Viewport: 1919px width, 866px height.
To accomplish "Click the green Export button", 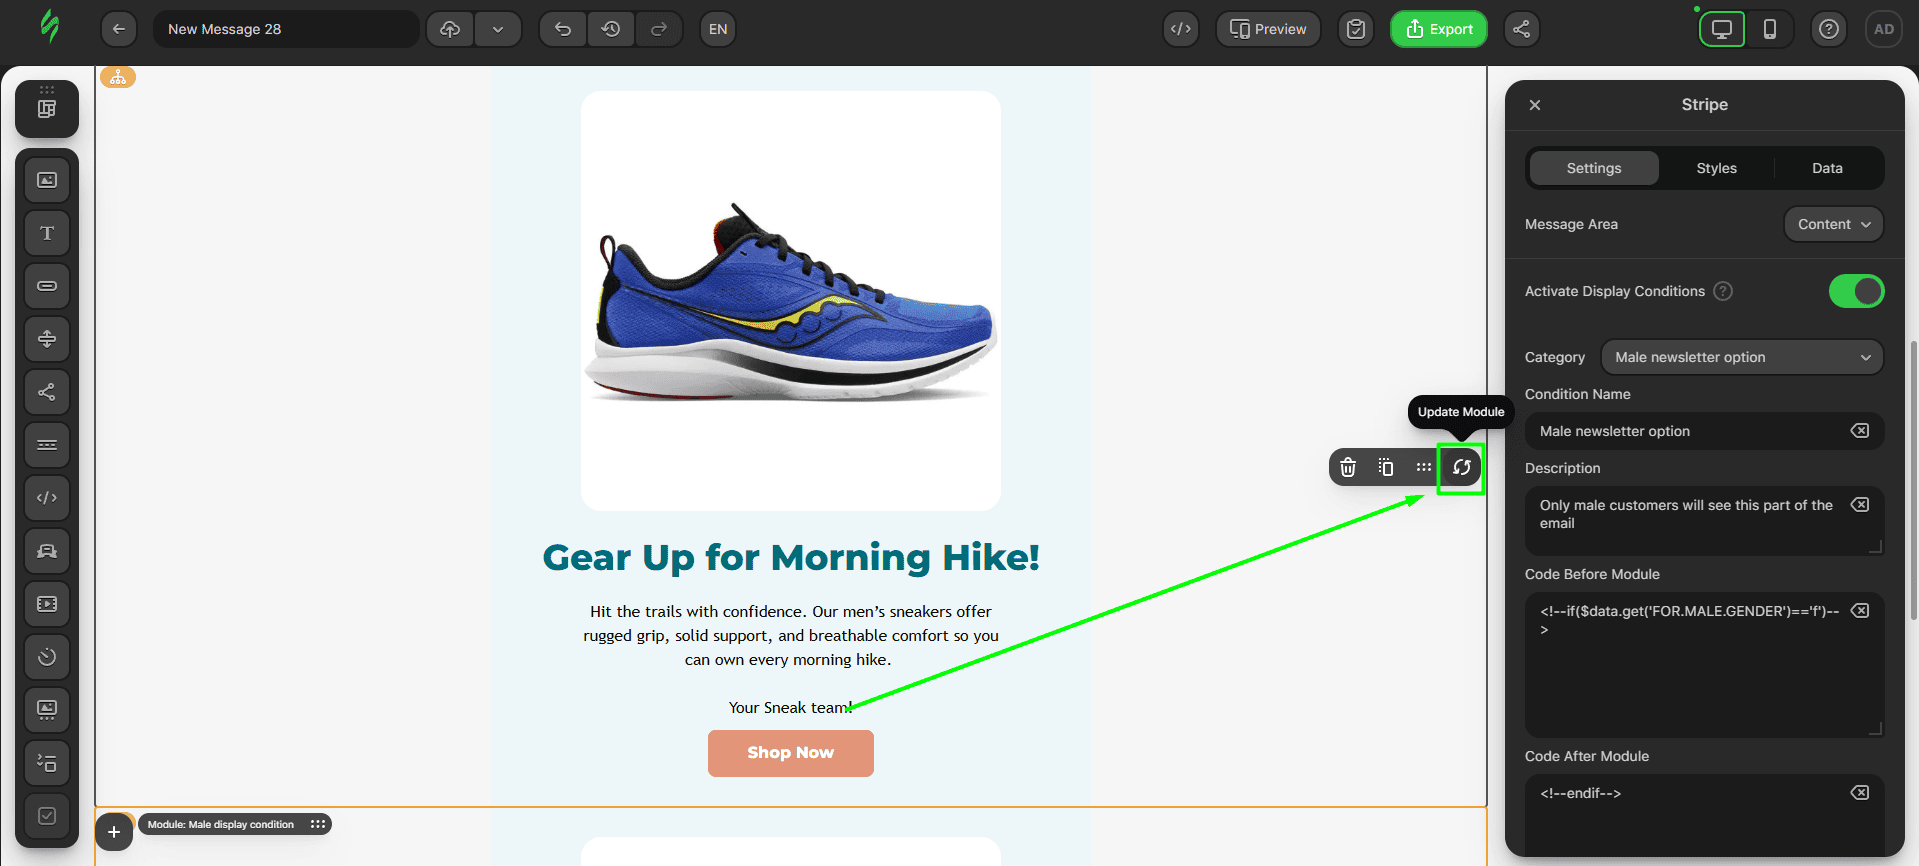I will point(1438,29).
